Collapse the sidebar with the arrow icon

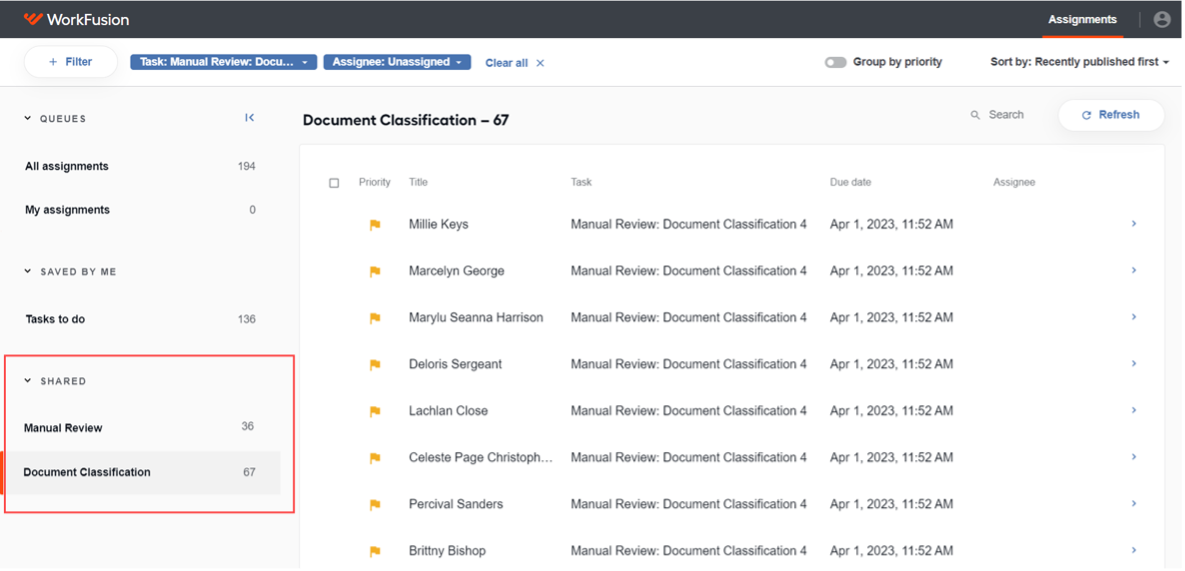(249, 118)
